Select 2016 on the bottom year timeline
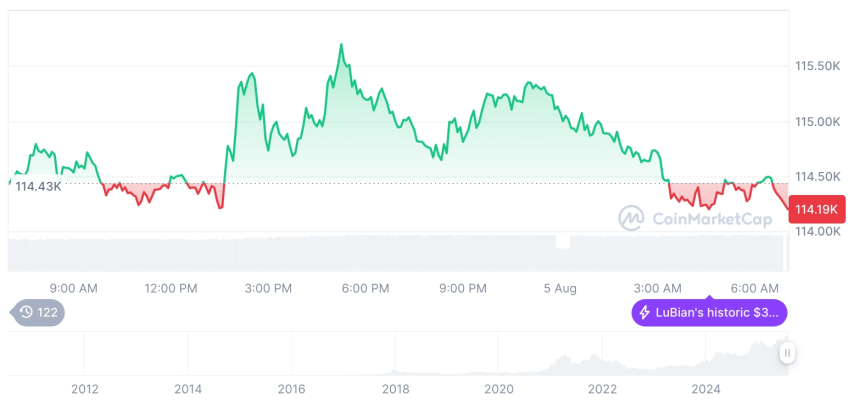The height and width of the screenshot is (401, 860). click(x=292, y=388)
